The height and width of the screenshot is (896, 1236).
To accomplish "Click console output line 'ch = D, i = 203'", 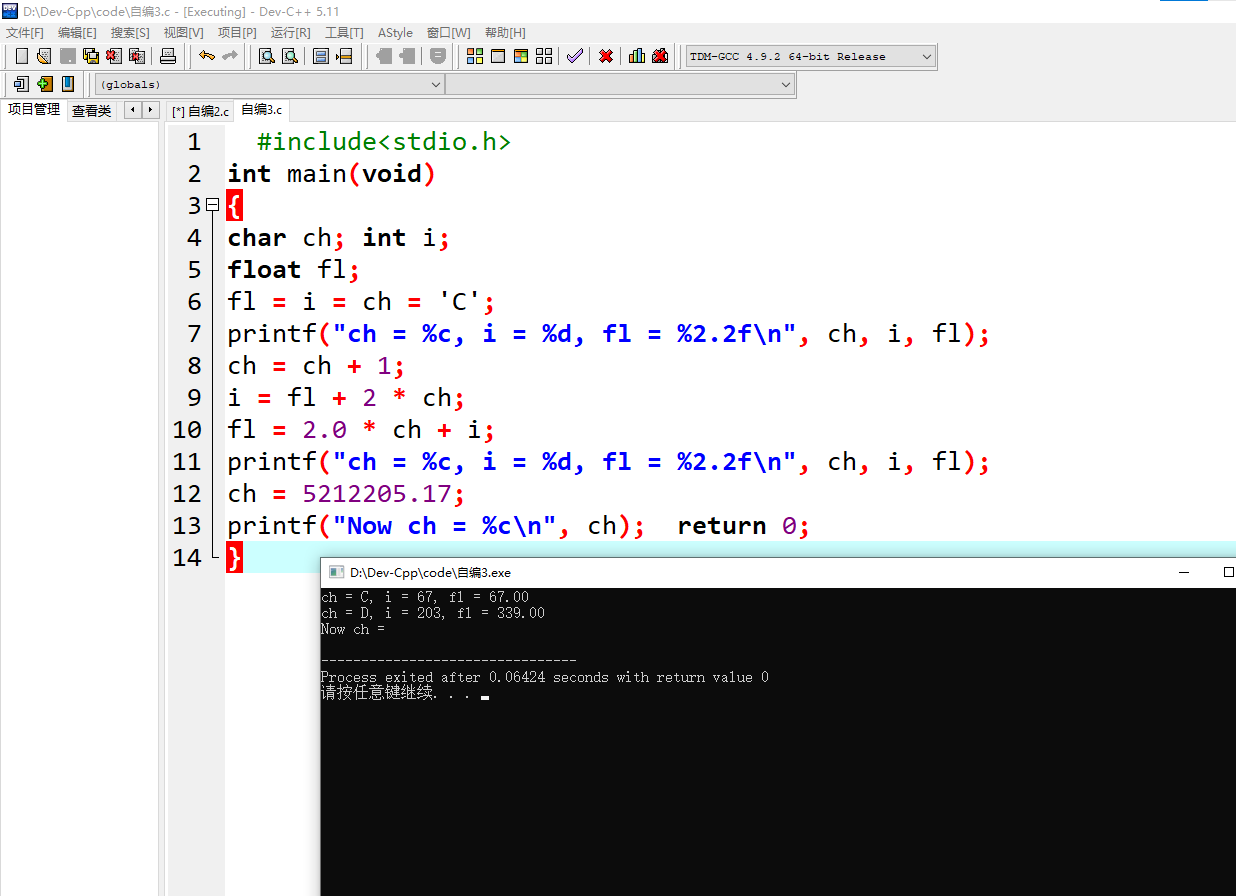I will [x=433, y=613].
